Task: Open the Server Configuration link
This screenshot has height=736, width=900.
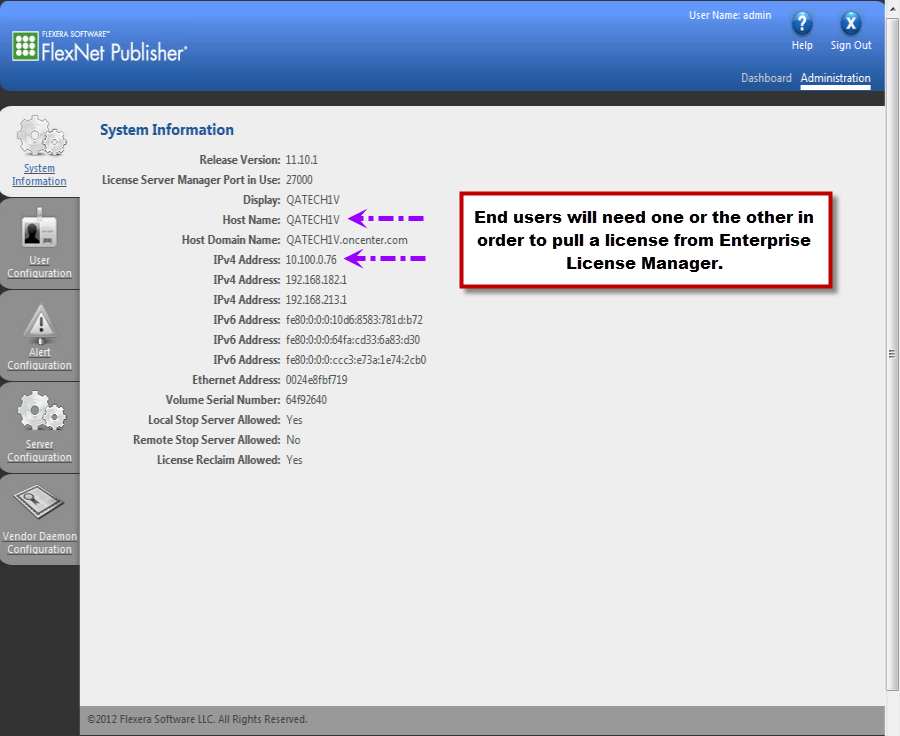Action: [40, 451]
